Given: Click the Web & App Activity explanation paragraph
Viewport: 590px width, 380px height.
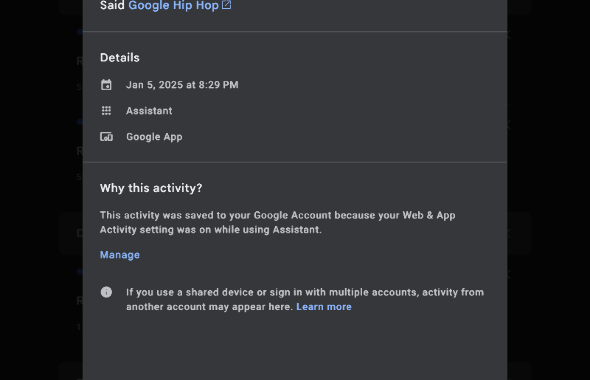Looking at the screenshot, I should pyautogui.click(x=278, y=222).
